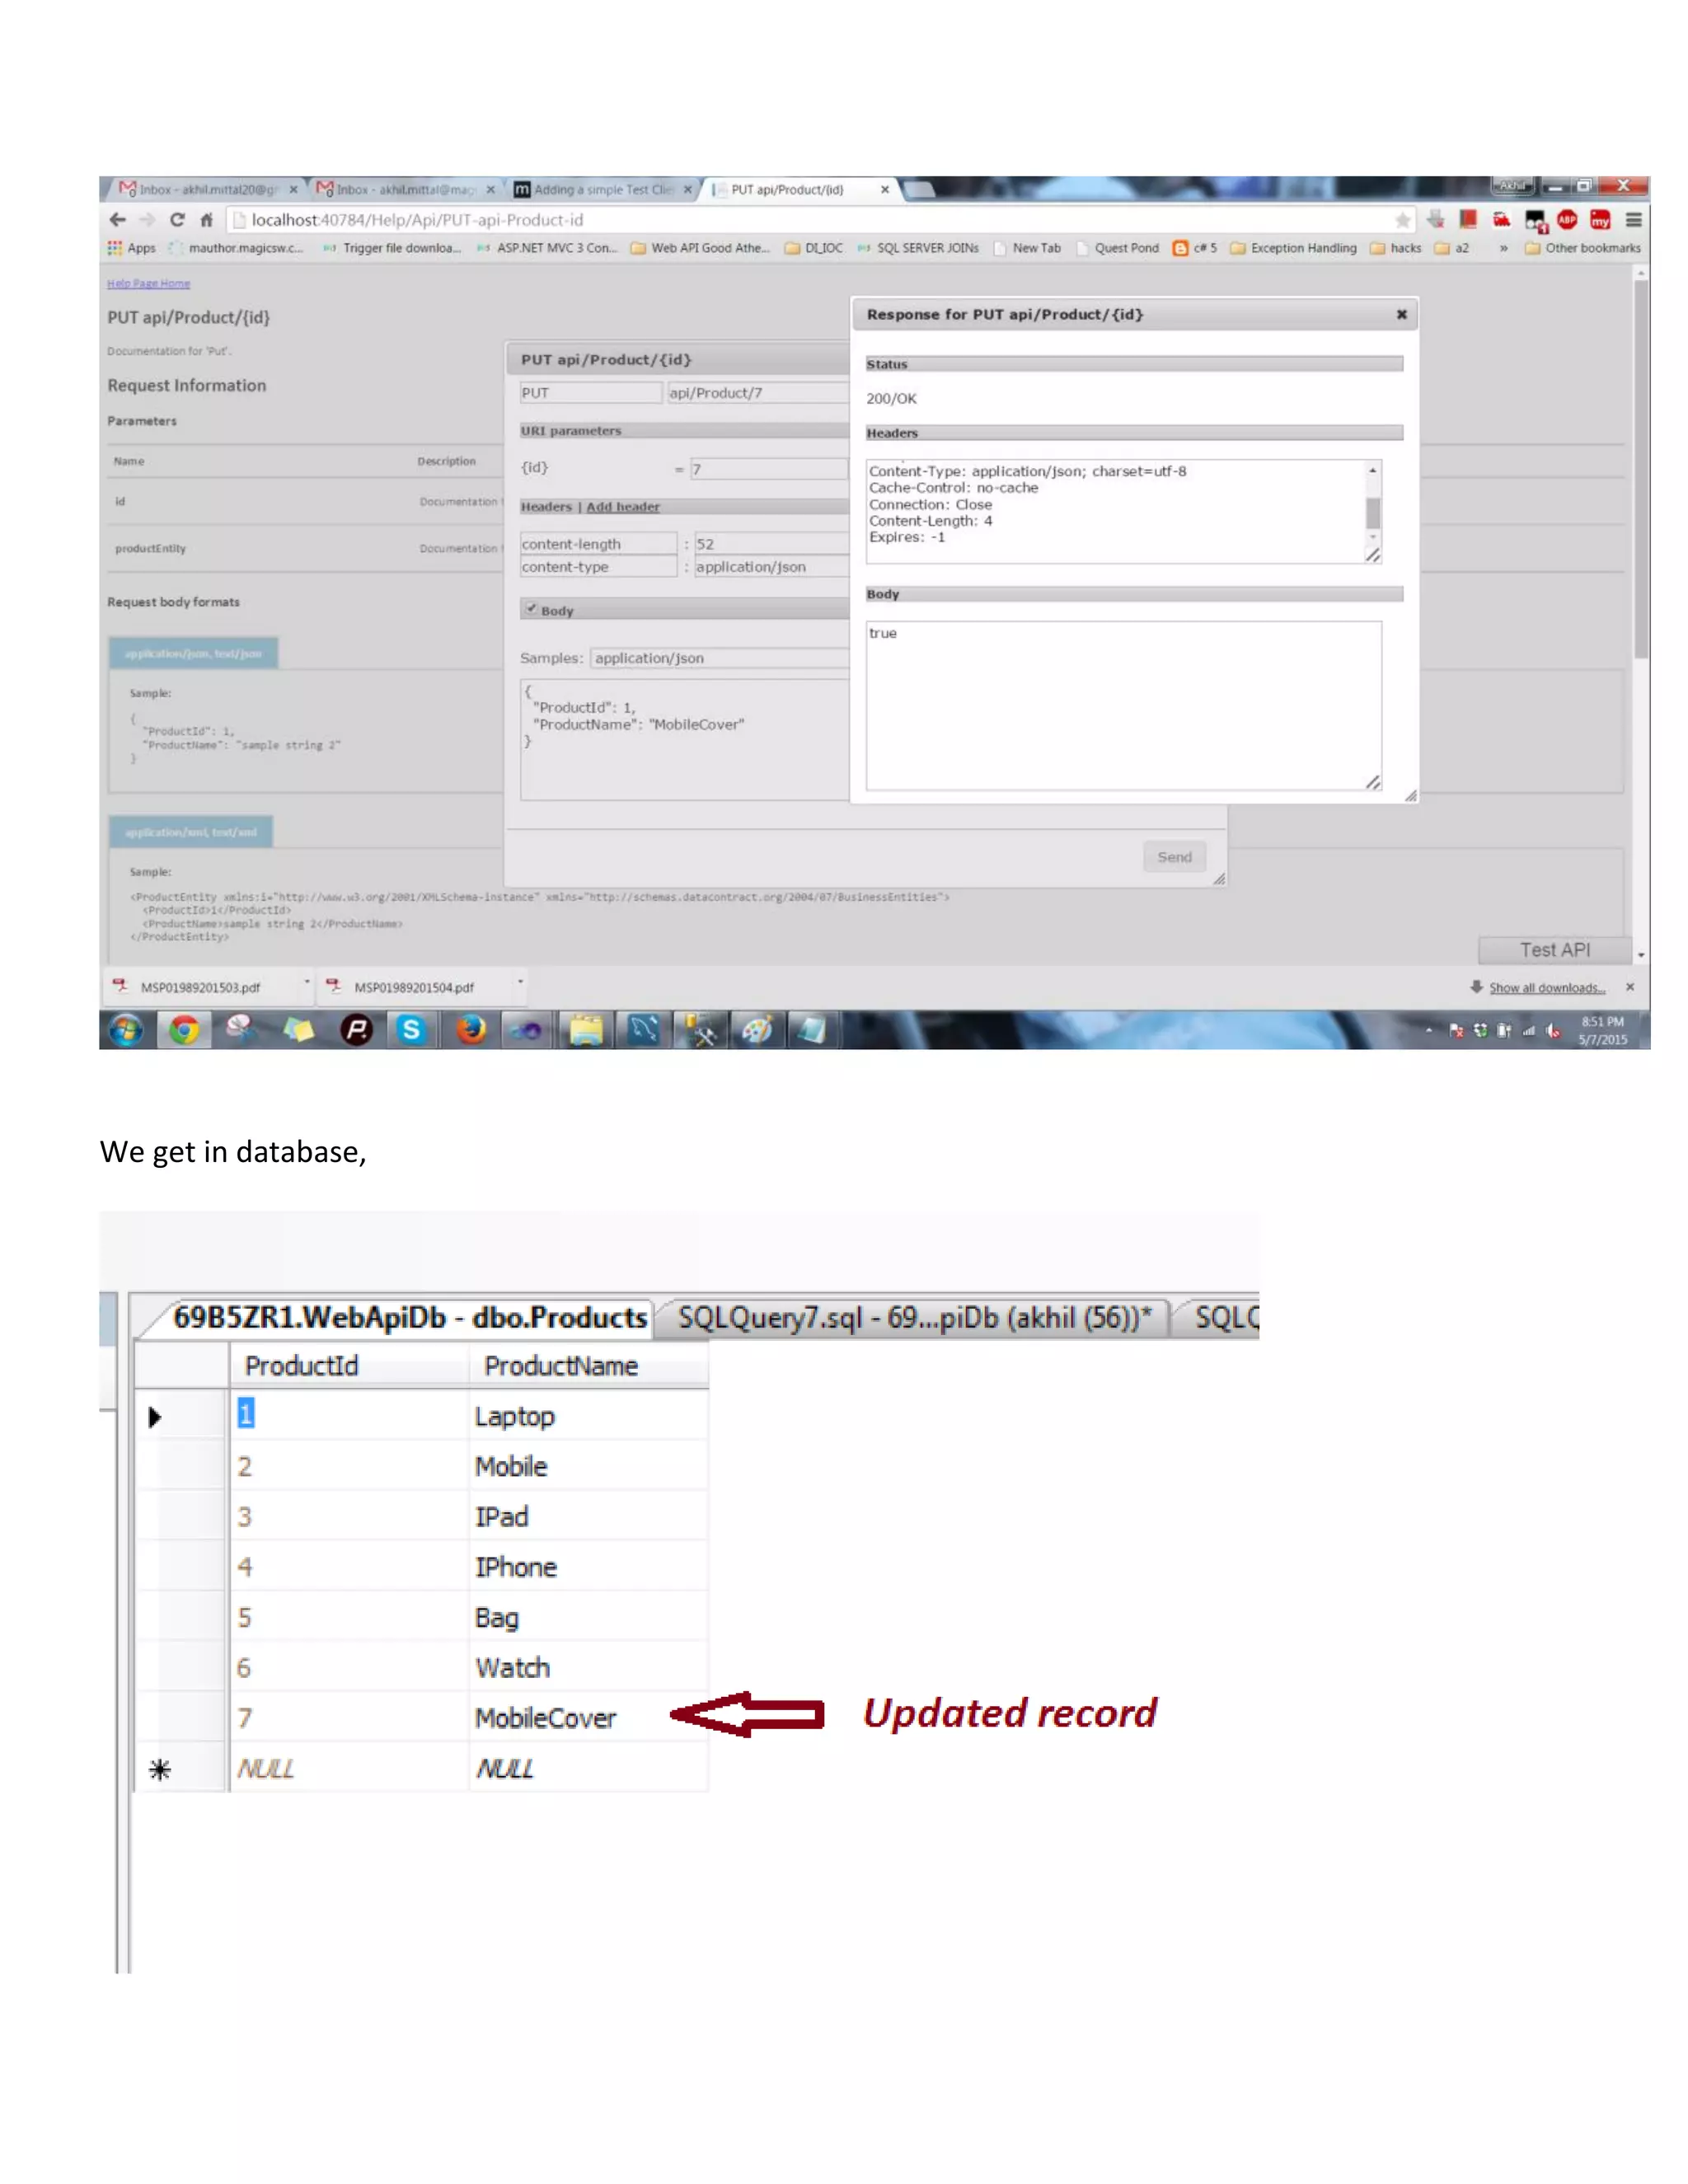Open Windows Explorer folder in the taskbar
1688x2184 pixels.
tap(586, 1030)
